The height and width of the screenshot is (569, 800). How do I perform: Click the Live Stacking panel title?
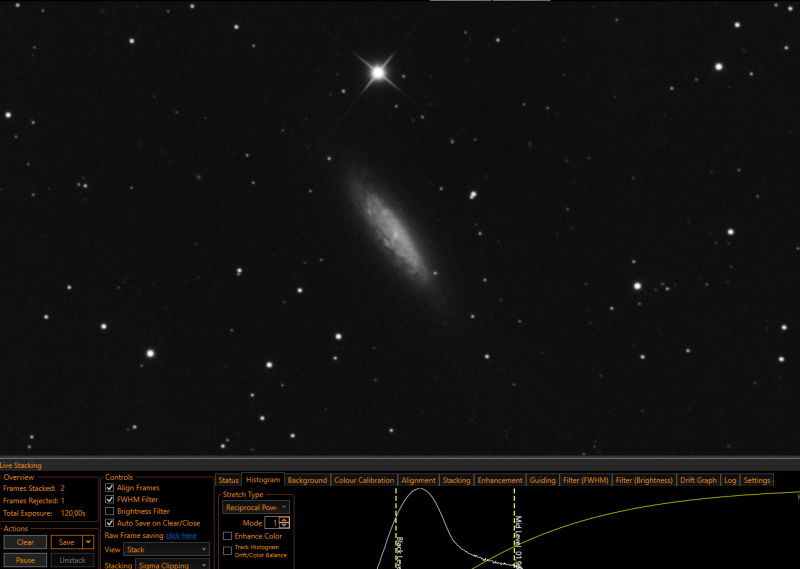[x=21, y=465]
